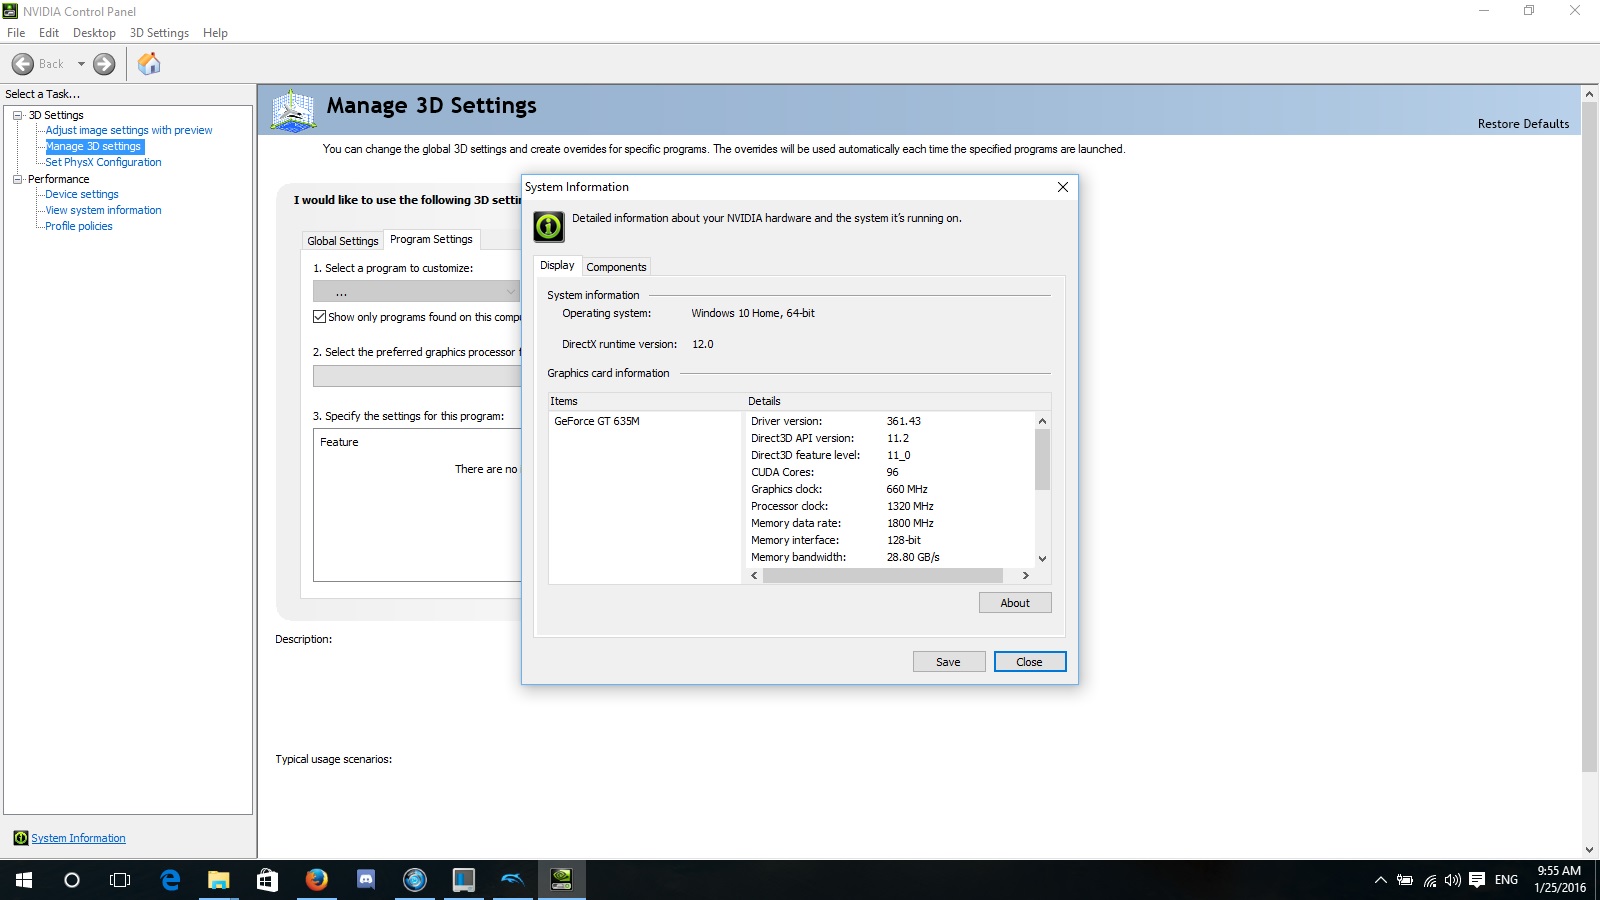This screenshot has height=900, width=1600.
Task: Click the Restore Defaults link
Action: click(x=1523, y=124)
